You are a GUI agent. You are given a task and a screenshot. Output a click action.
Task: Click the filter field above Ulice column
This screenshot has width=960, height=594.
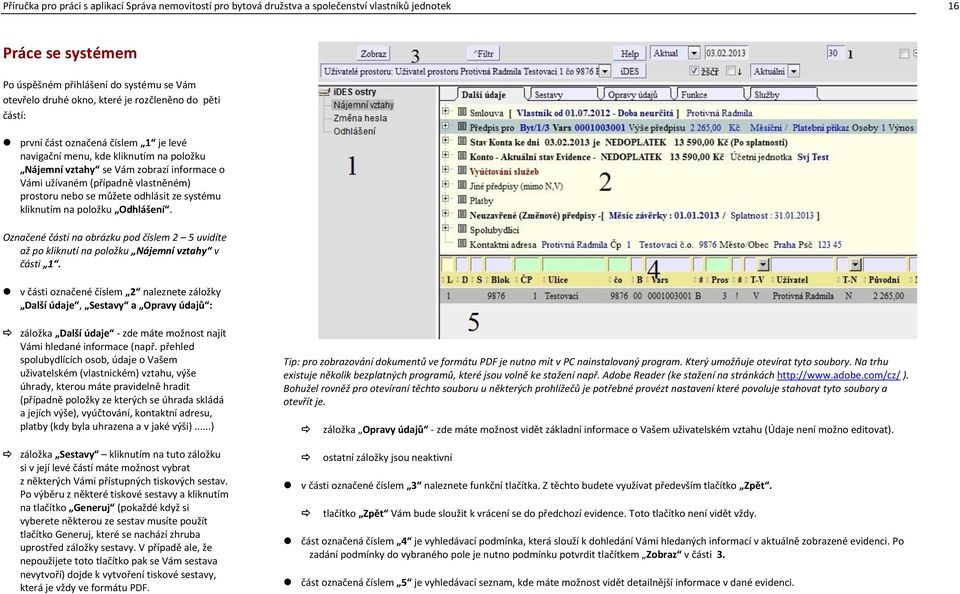pos(573,265)
